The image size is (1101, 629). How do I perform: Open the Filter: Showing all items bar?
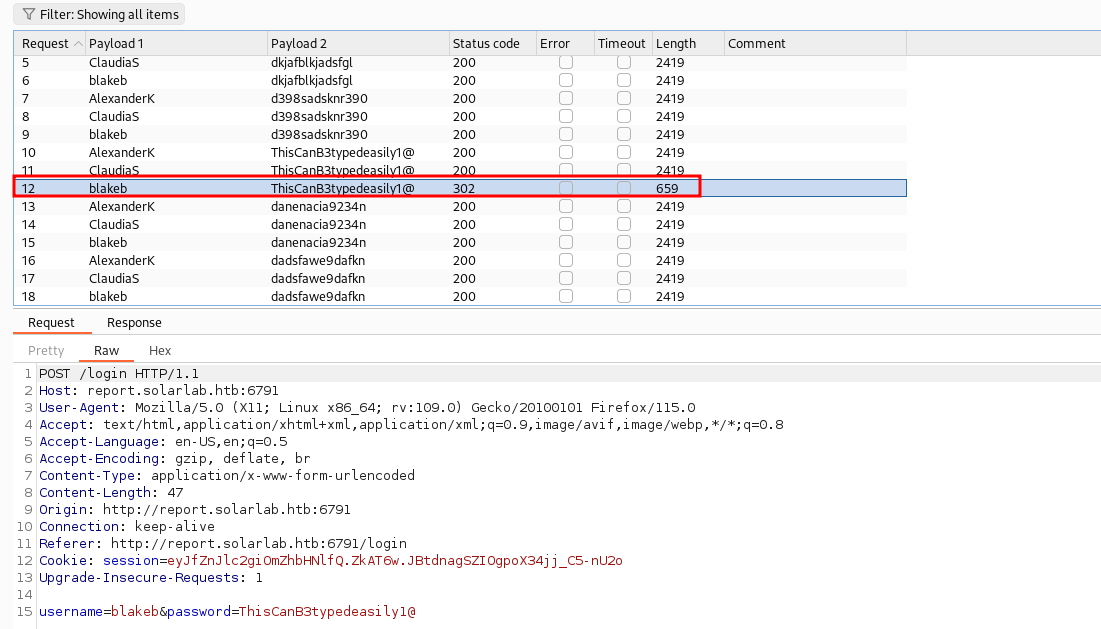coord(98,14)
